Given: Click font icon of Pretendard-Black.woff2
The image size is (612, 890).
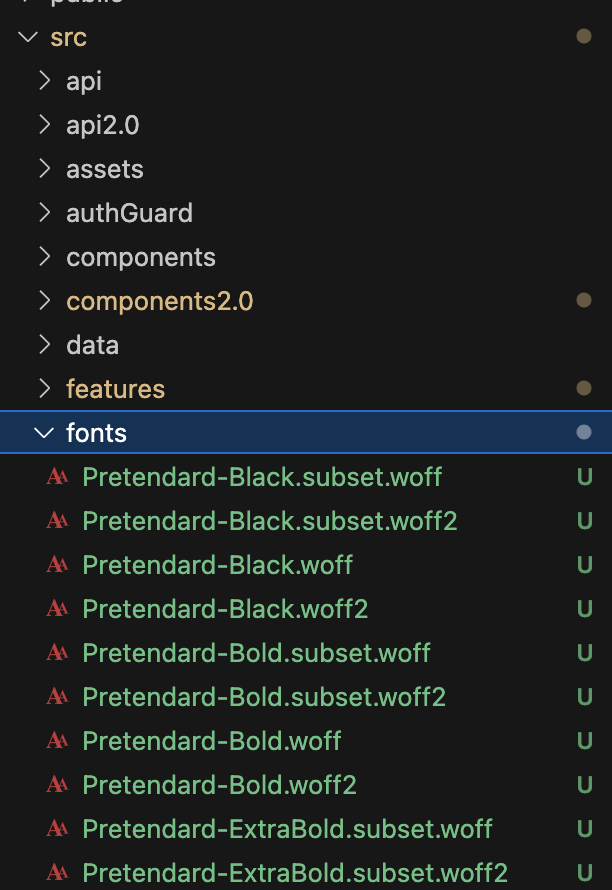Looking at the screenshot, I should pyautogui.click(x=57, y=608).
